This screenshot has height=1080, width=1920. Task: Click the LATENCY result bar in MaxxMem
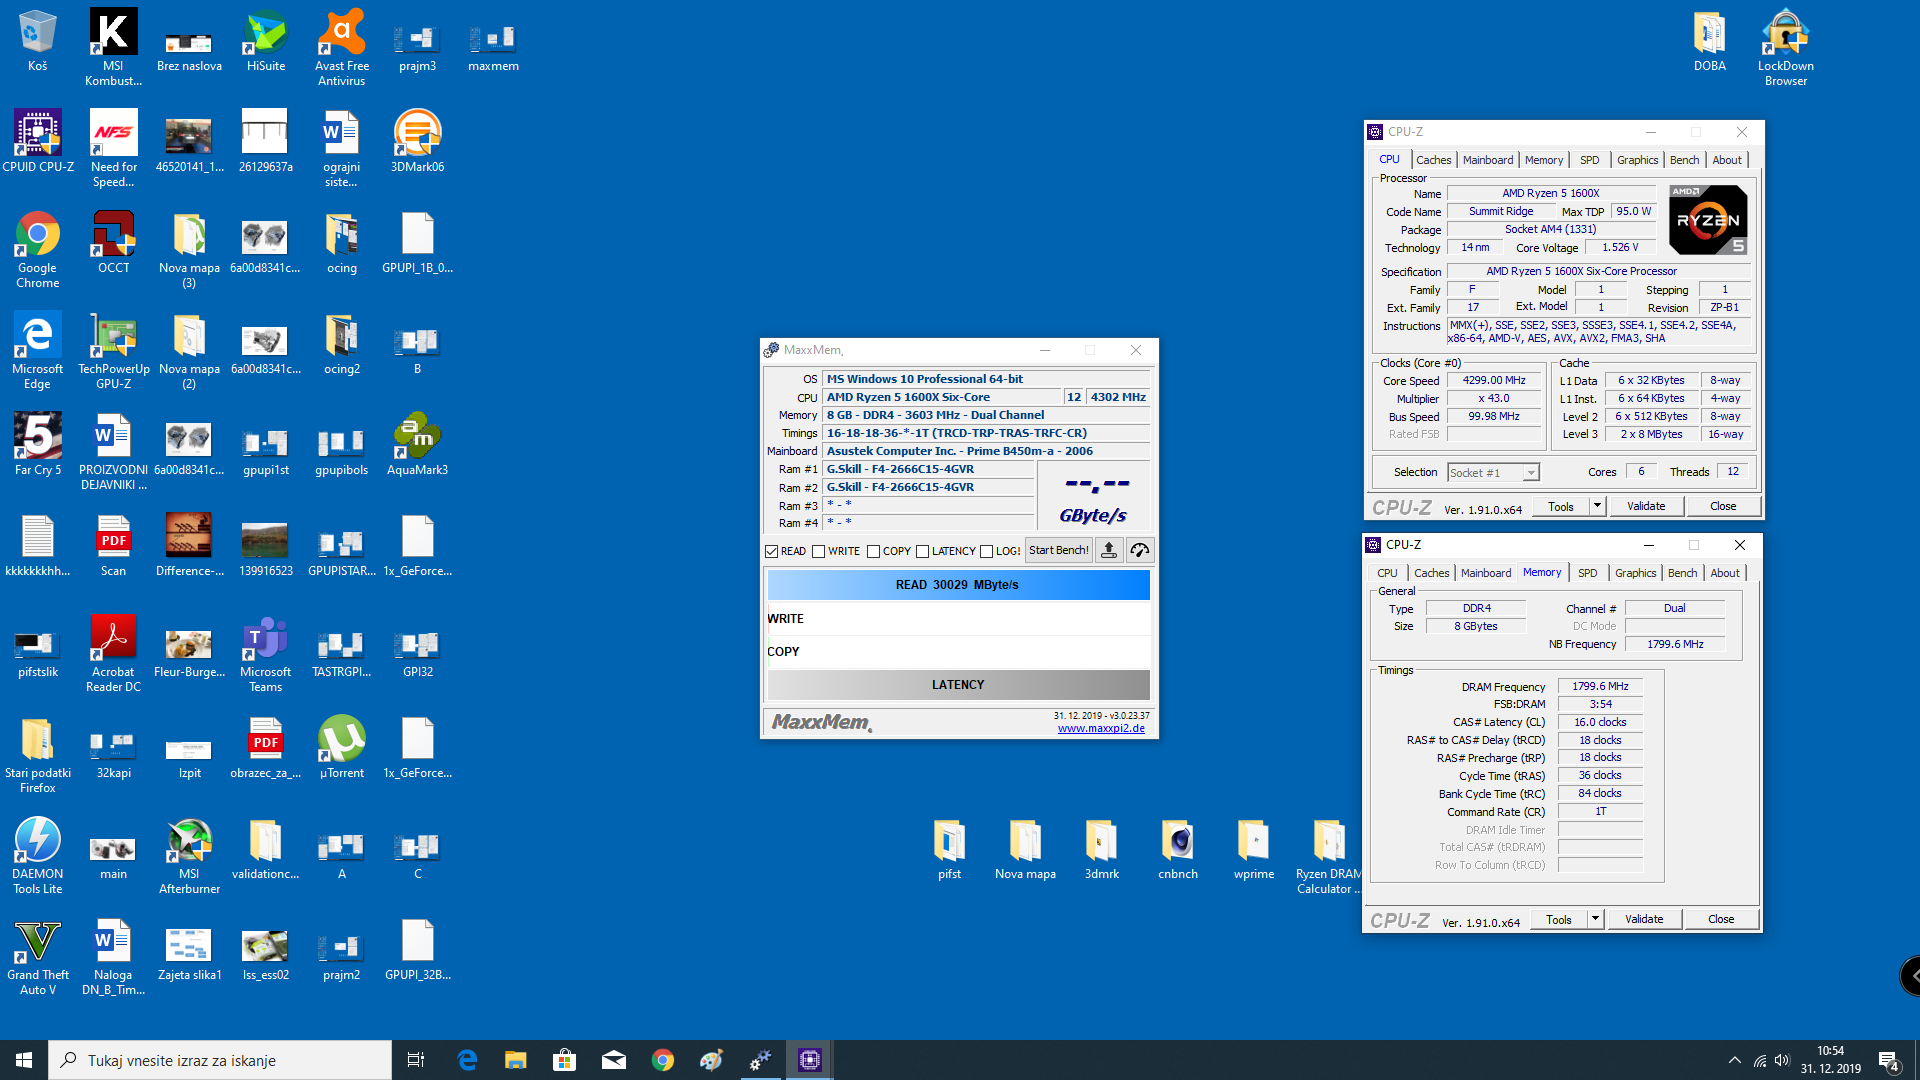pyautogui.click(x=958, y=685)
